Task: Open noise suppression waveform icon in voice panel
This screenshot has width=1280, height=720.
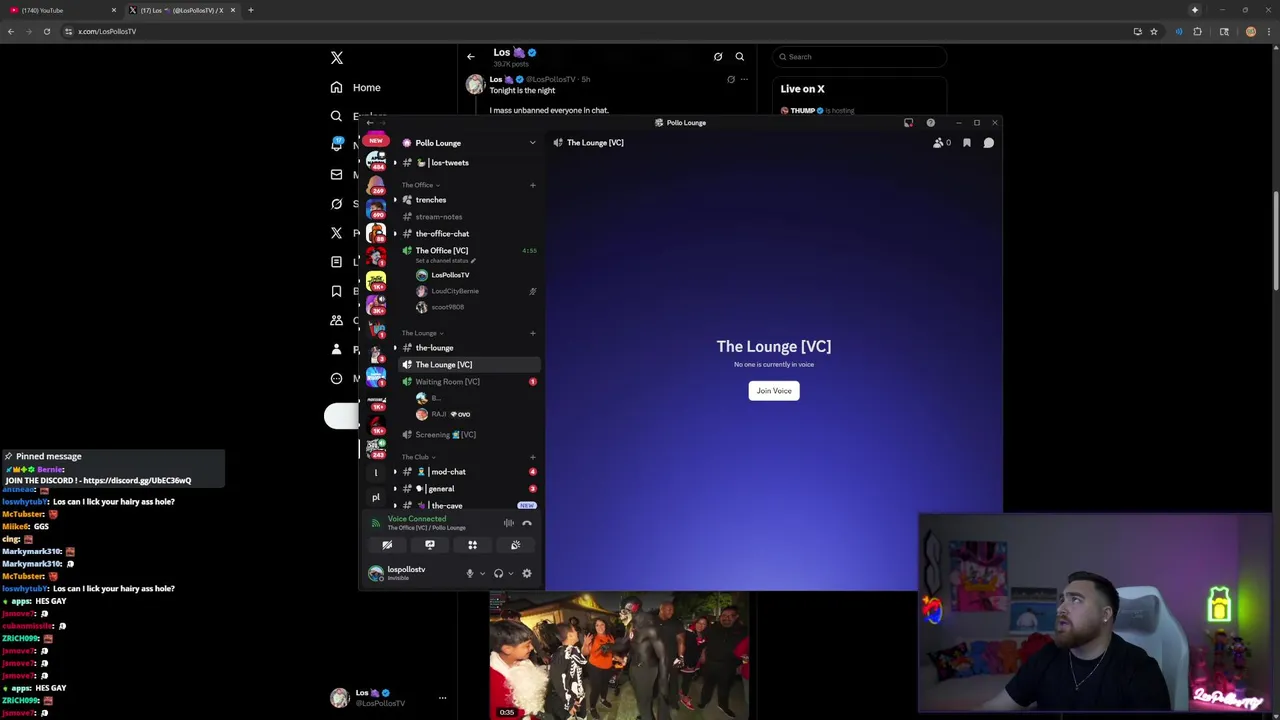Action: (509, 523)
